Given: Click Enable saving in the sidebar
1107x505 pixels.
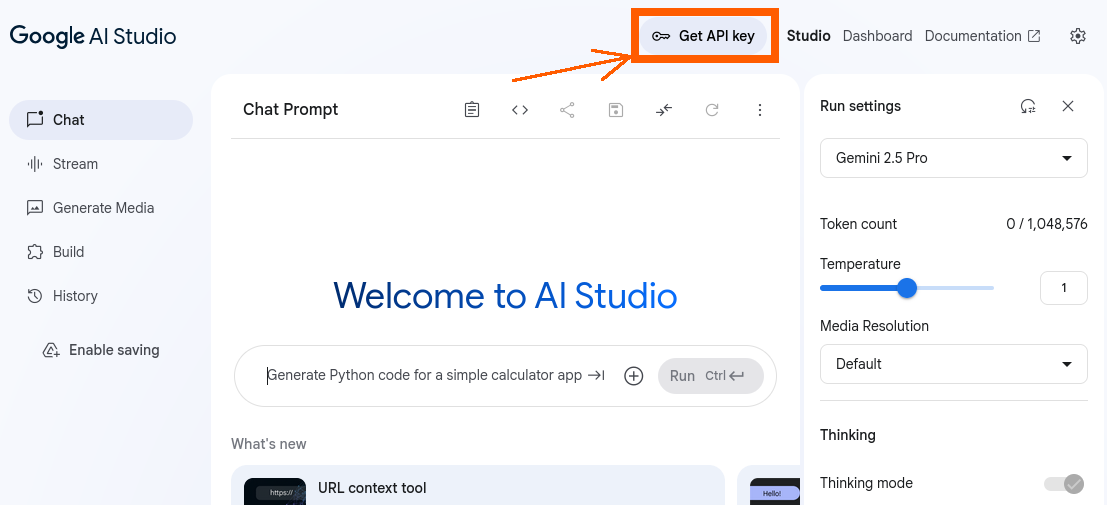Looking at the screenshot, I should [x=101, y=350].
